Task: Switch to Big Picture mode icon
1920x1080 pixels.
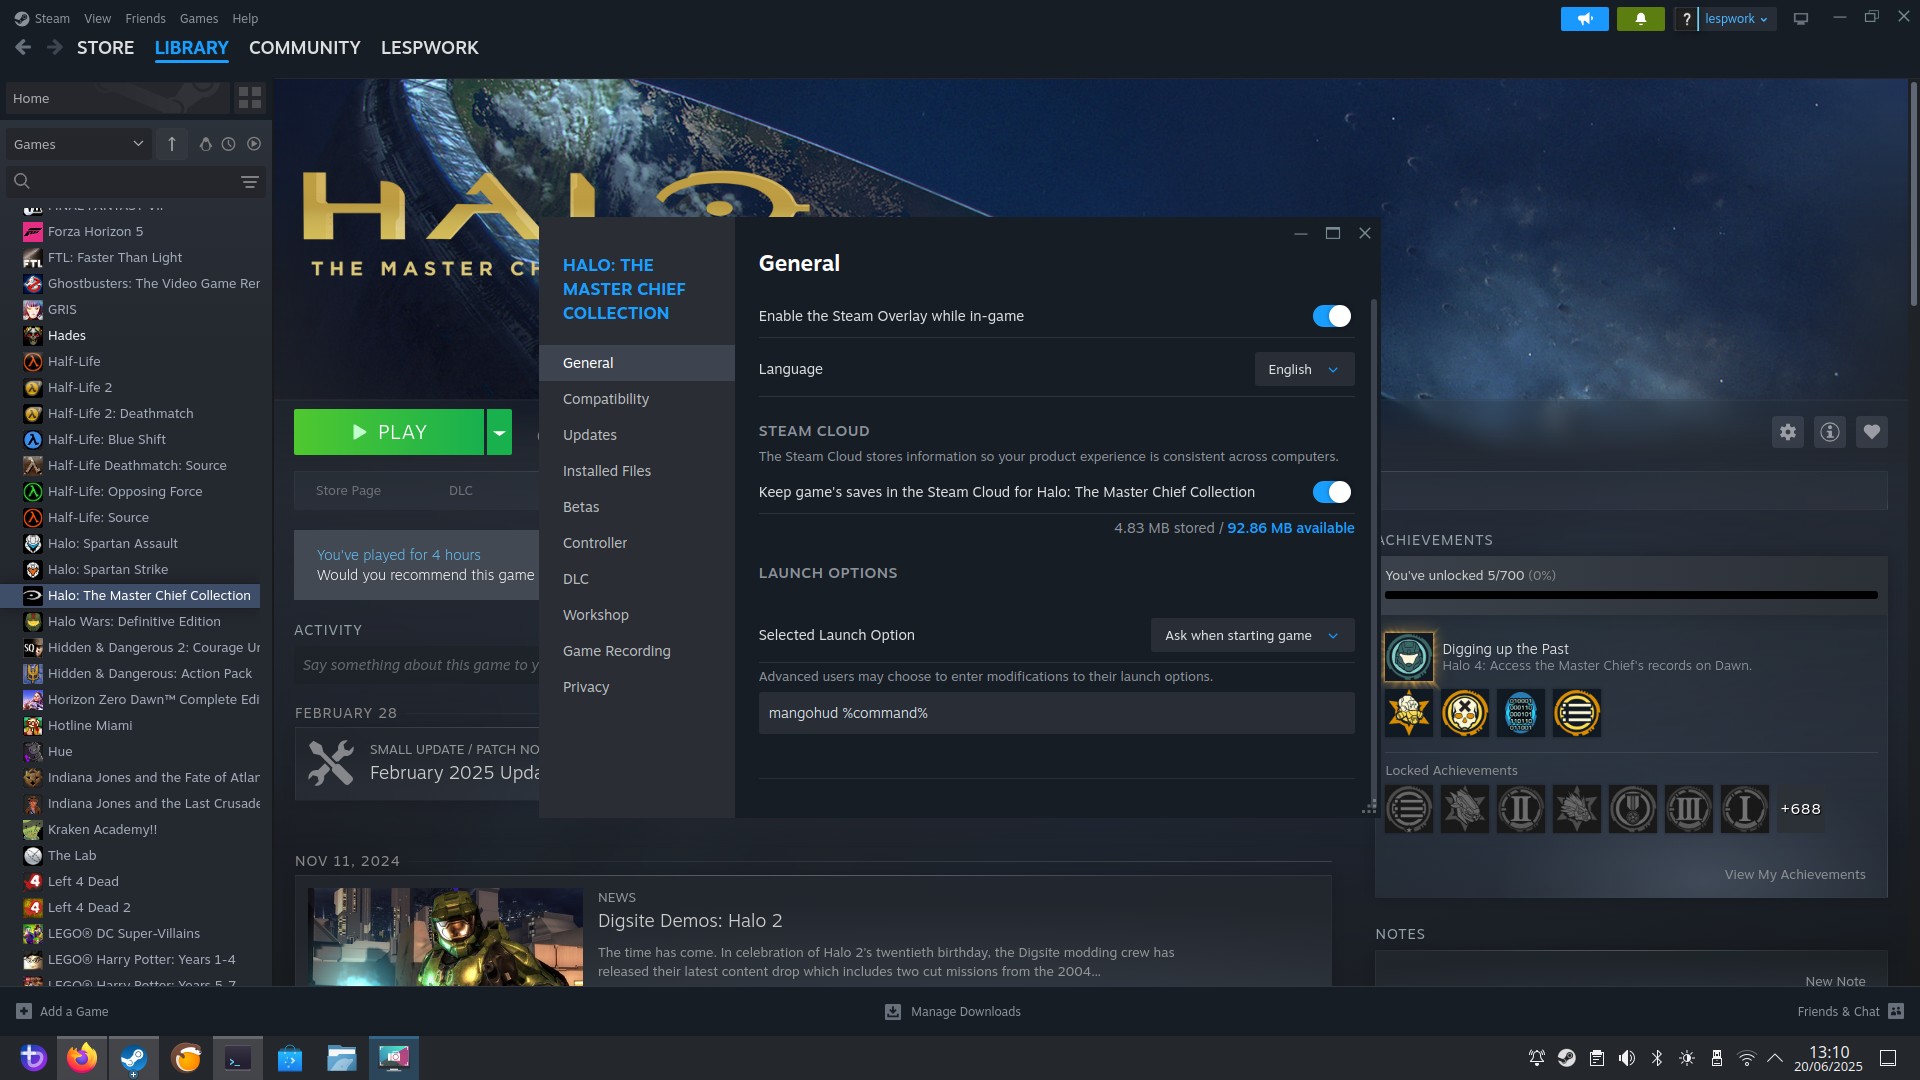Action: (x=1801, y=19)
